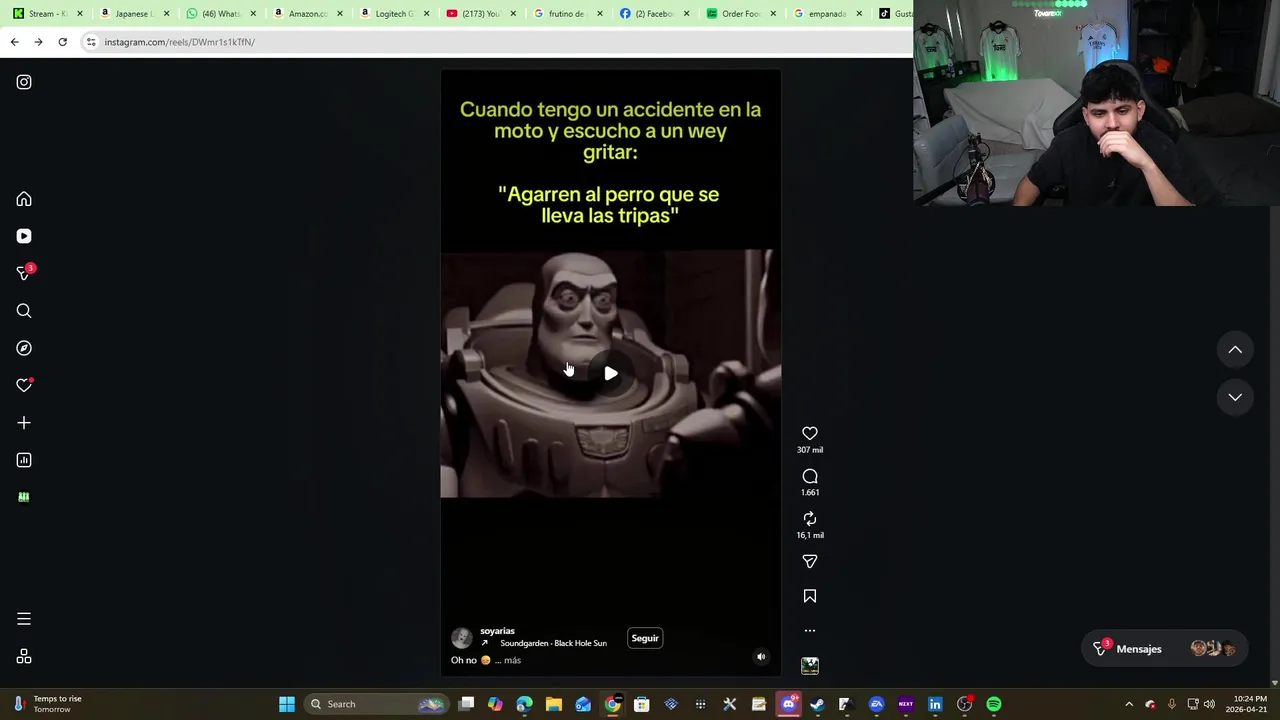
Task: Open direct messages icon with red badge
Action: coord(24,273)
